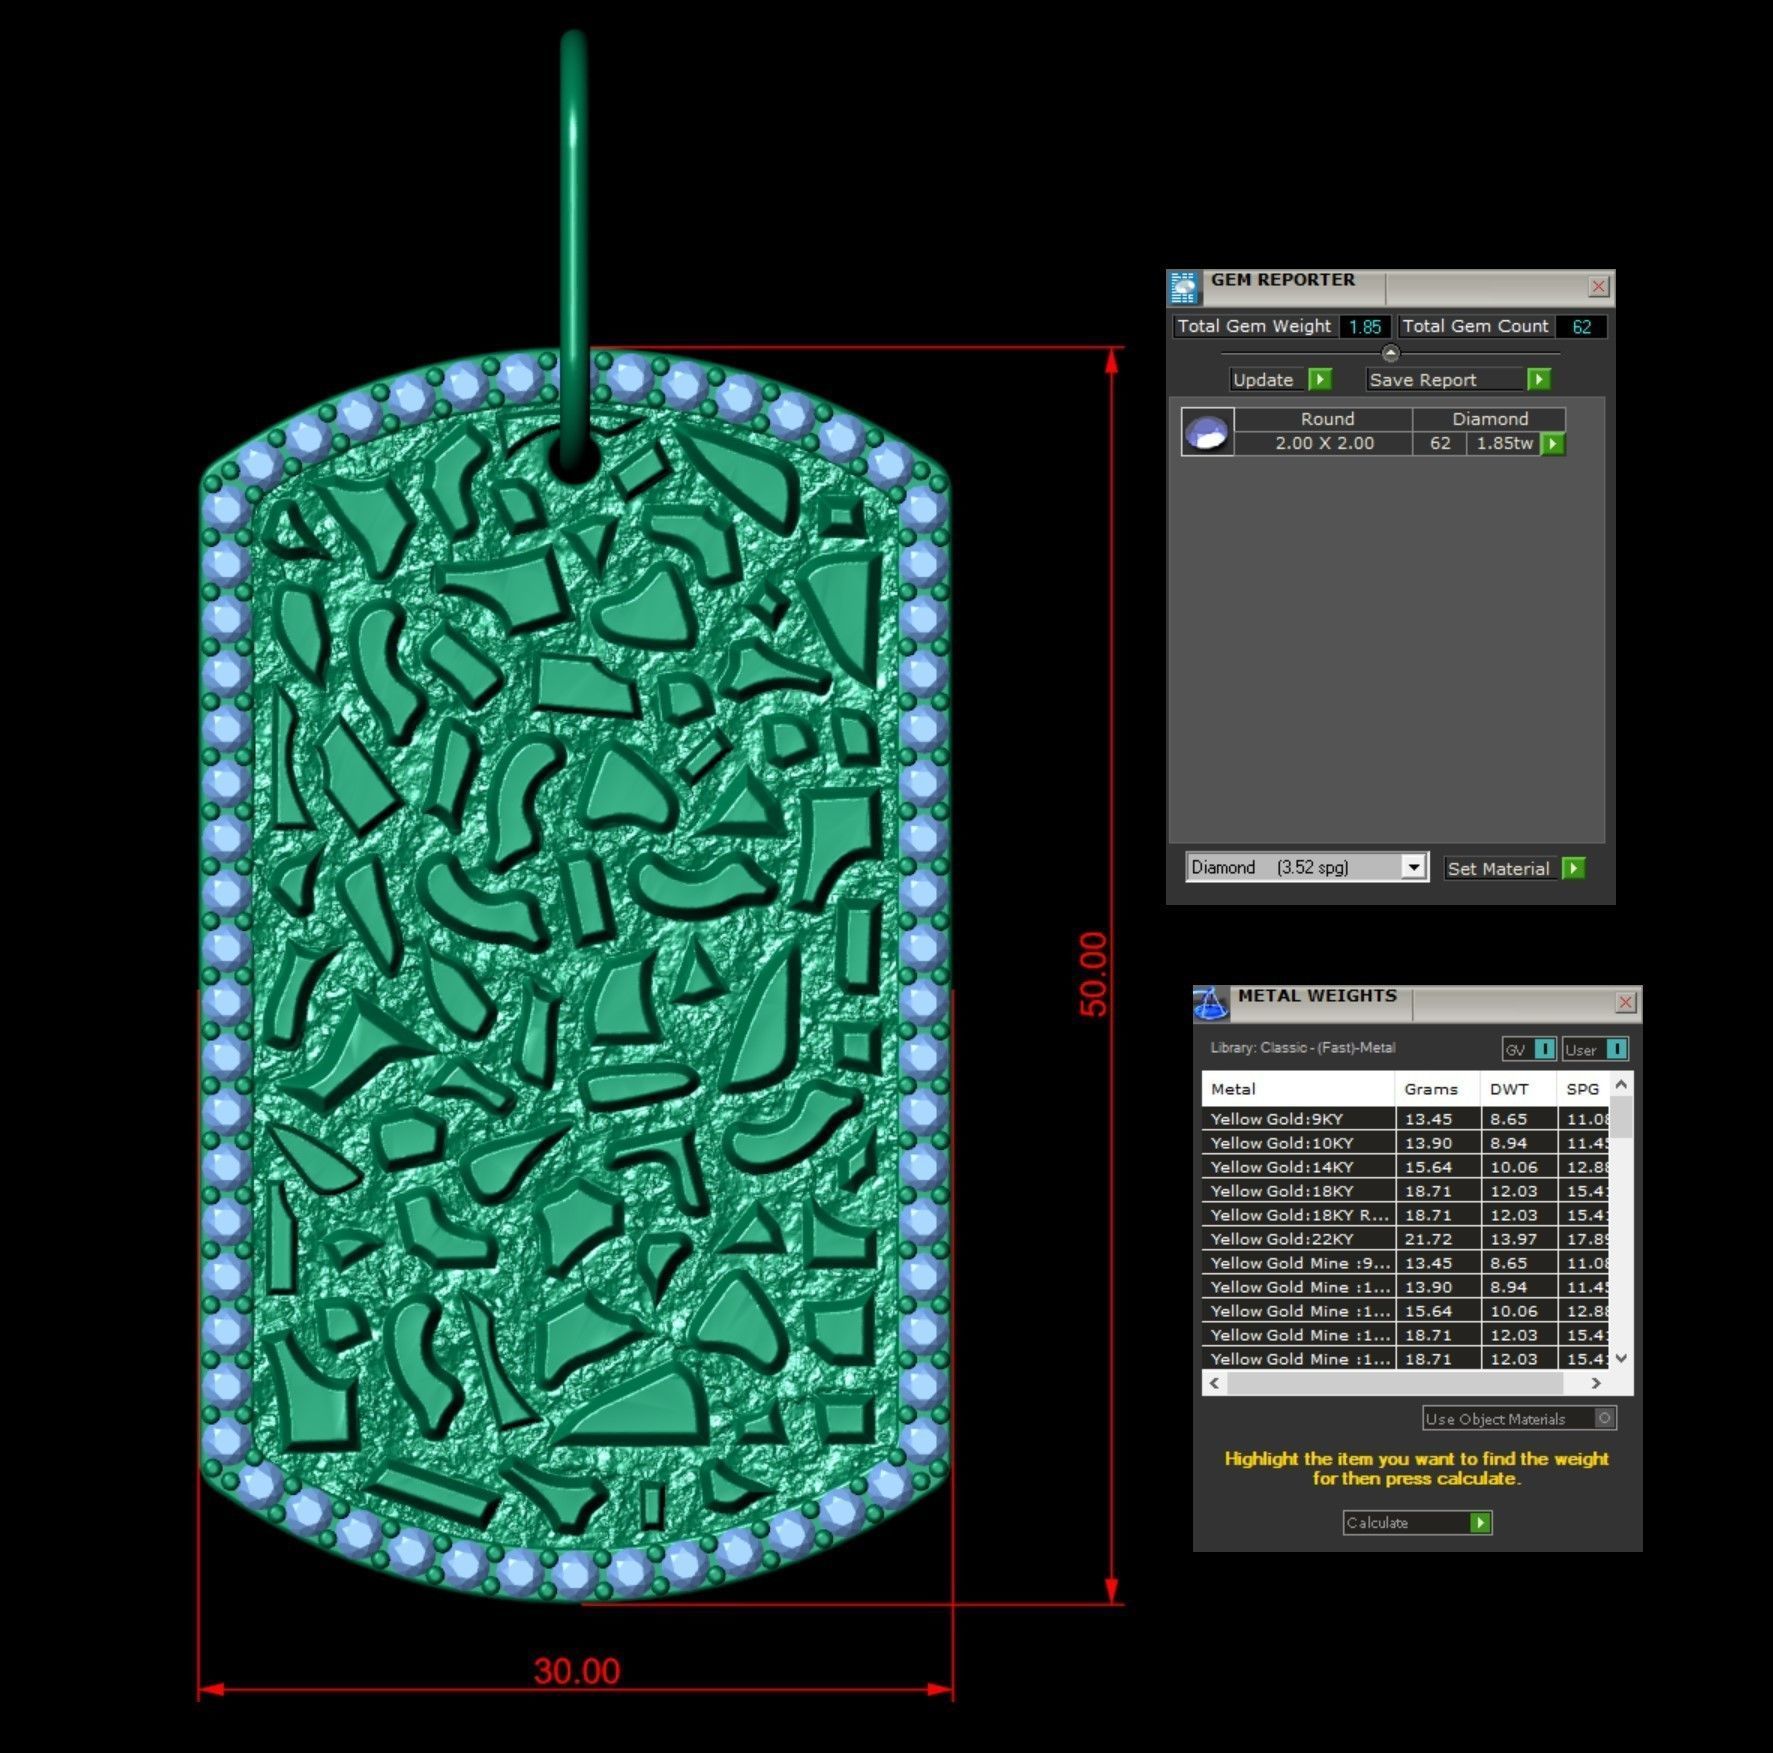Viewport: 1773px width, 1753px height.
Task: Click the 2.00 X 2.00 gem size cell
Action: pyautogui.click(x=1324, y=444)
